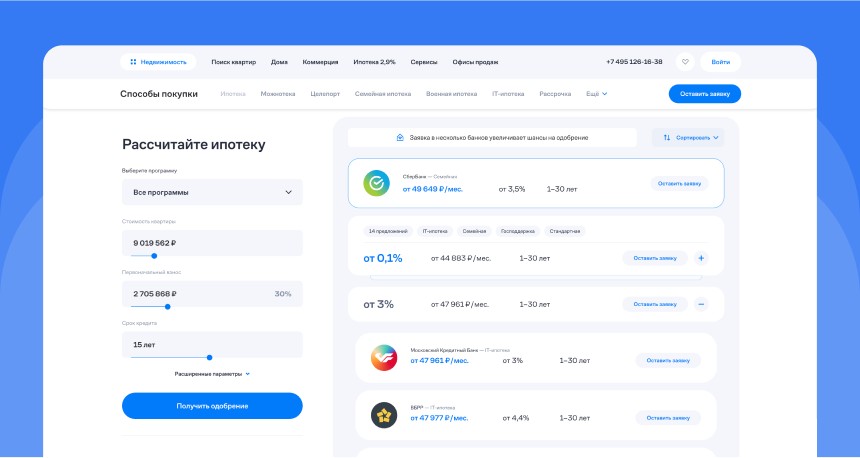860x458 pixels.
Task: Open Поиск квартир menu item
Action: click(x=234, y=62)
